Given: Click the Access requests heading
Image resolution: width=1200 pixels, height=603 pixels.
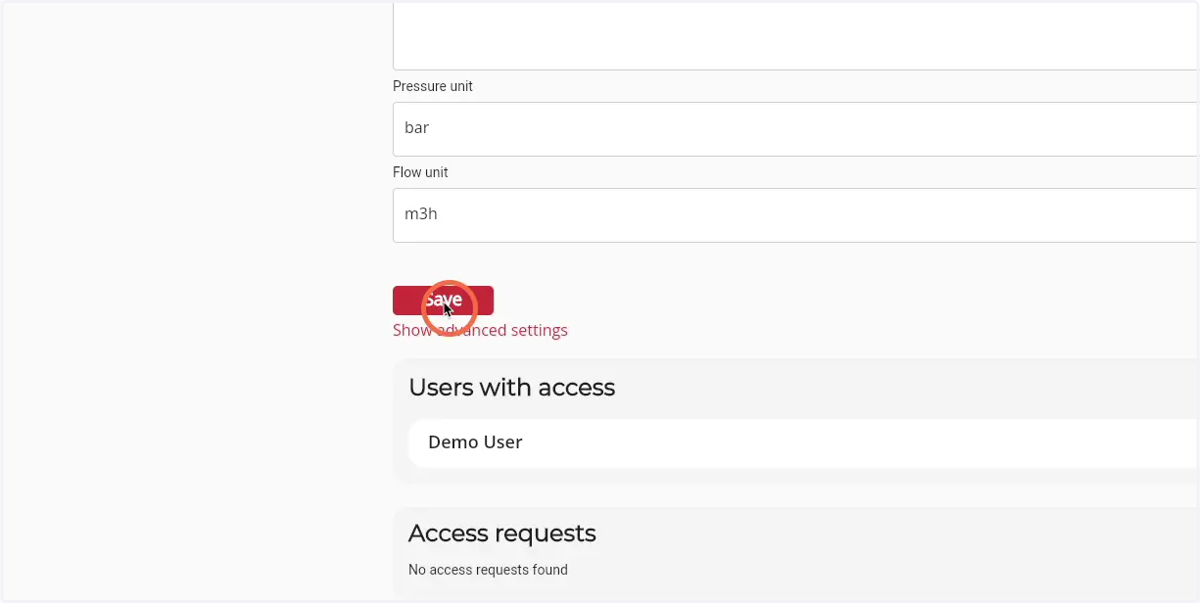Looking at the screenshot, I should (502, 533).
